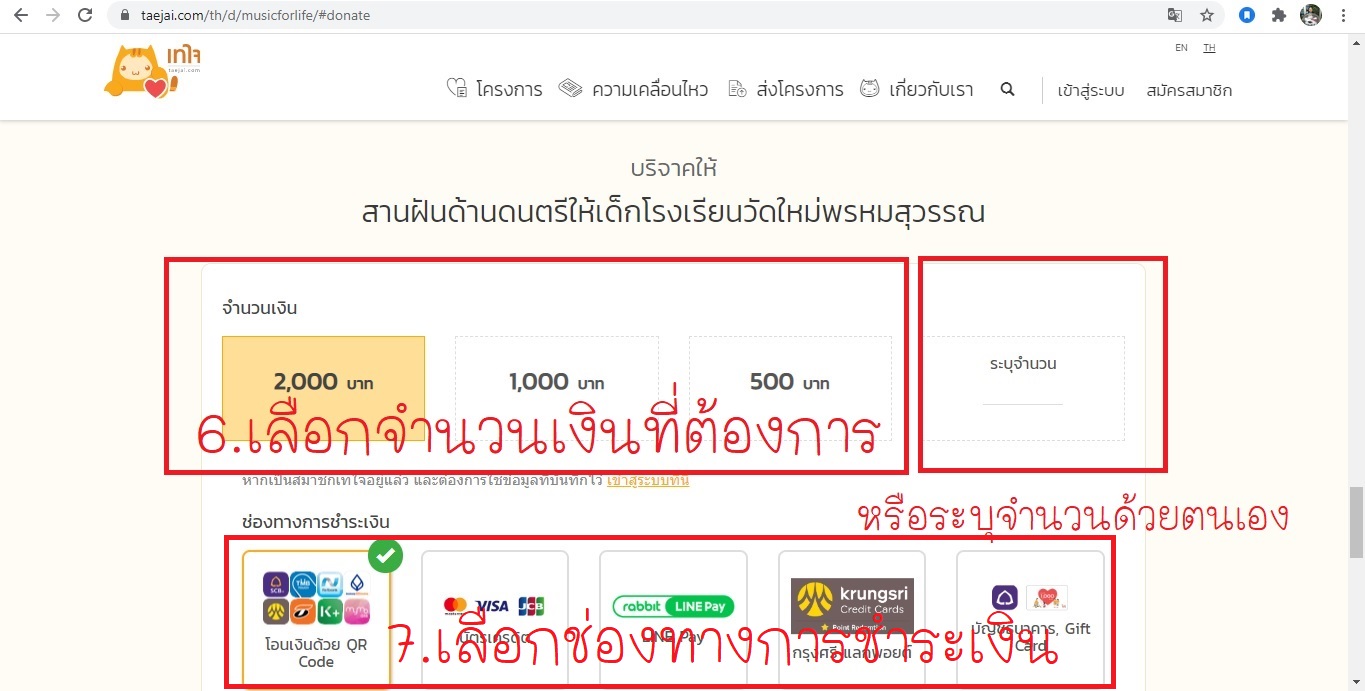Select the 1,000 baht donation amount

[x=556, y=383]
